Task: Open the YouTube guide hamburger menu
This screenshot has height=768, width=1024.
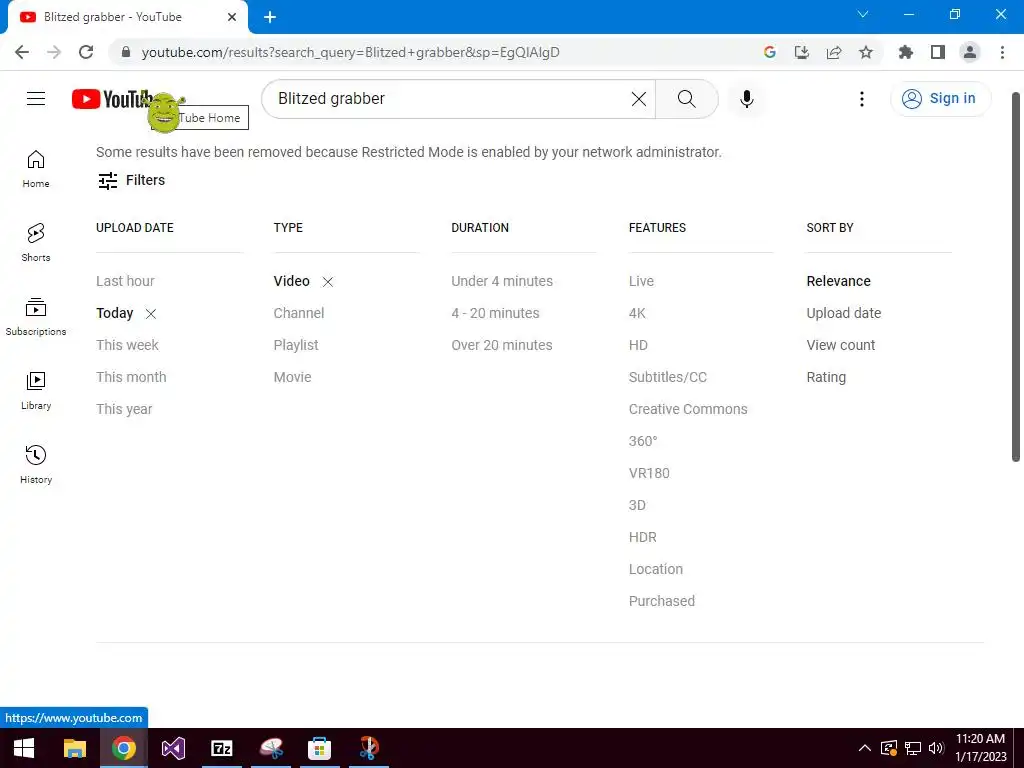Action: (36, 99)
